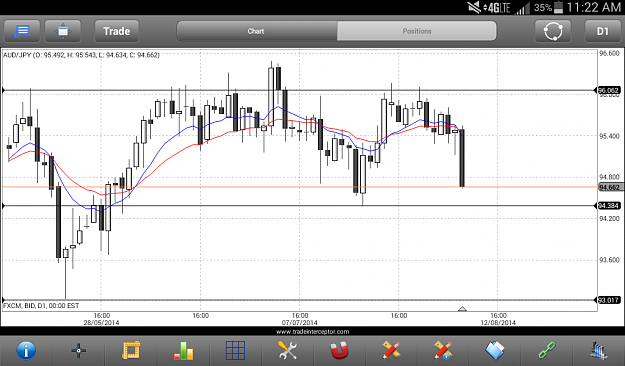Open the blue 3D bars chart icon
This screenshot has width=625, height=366.
[x=599, y=351]
